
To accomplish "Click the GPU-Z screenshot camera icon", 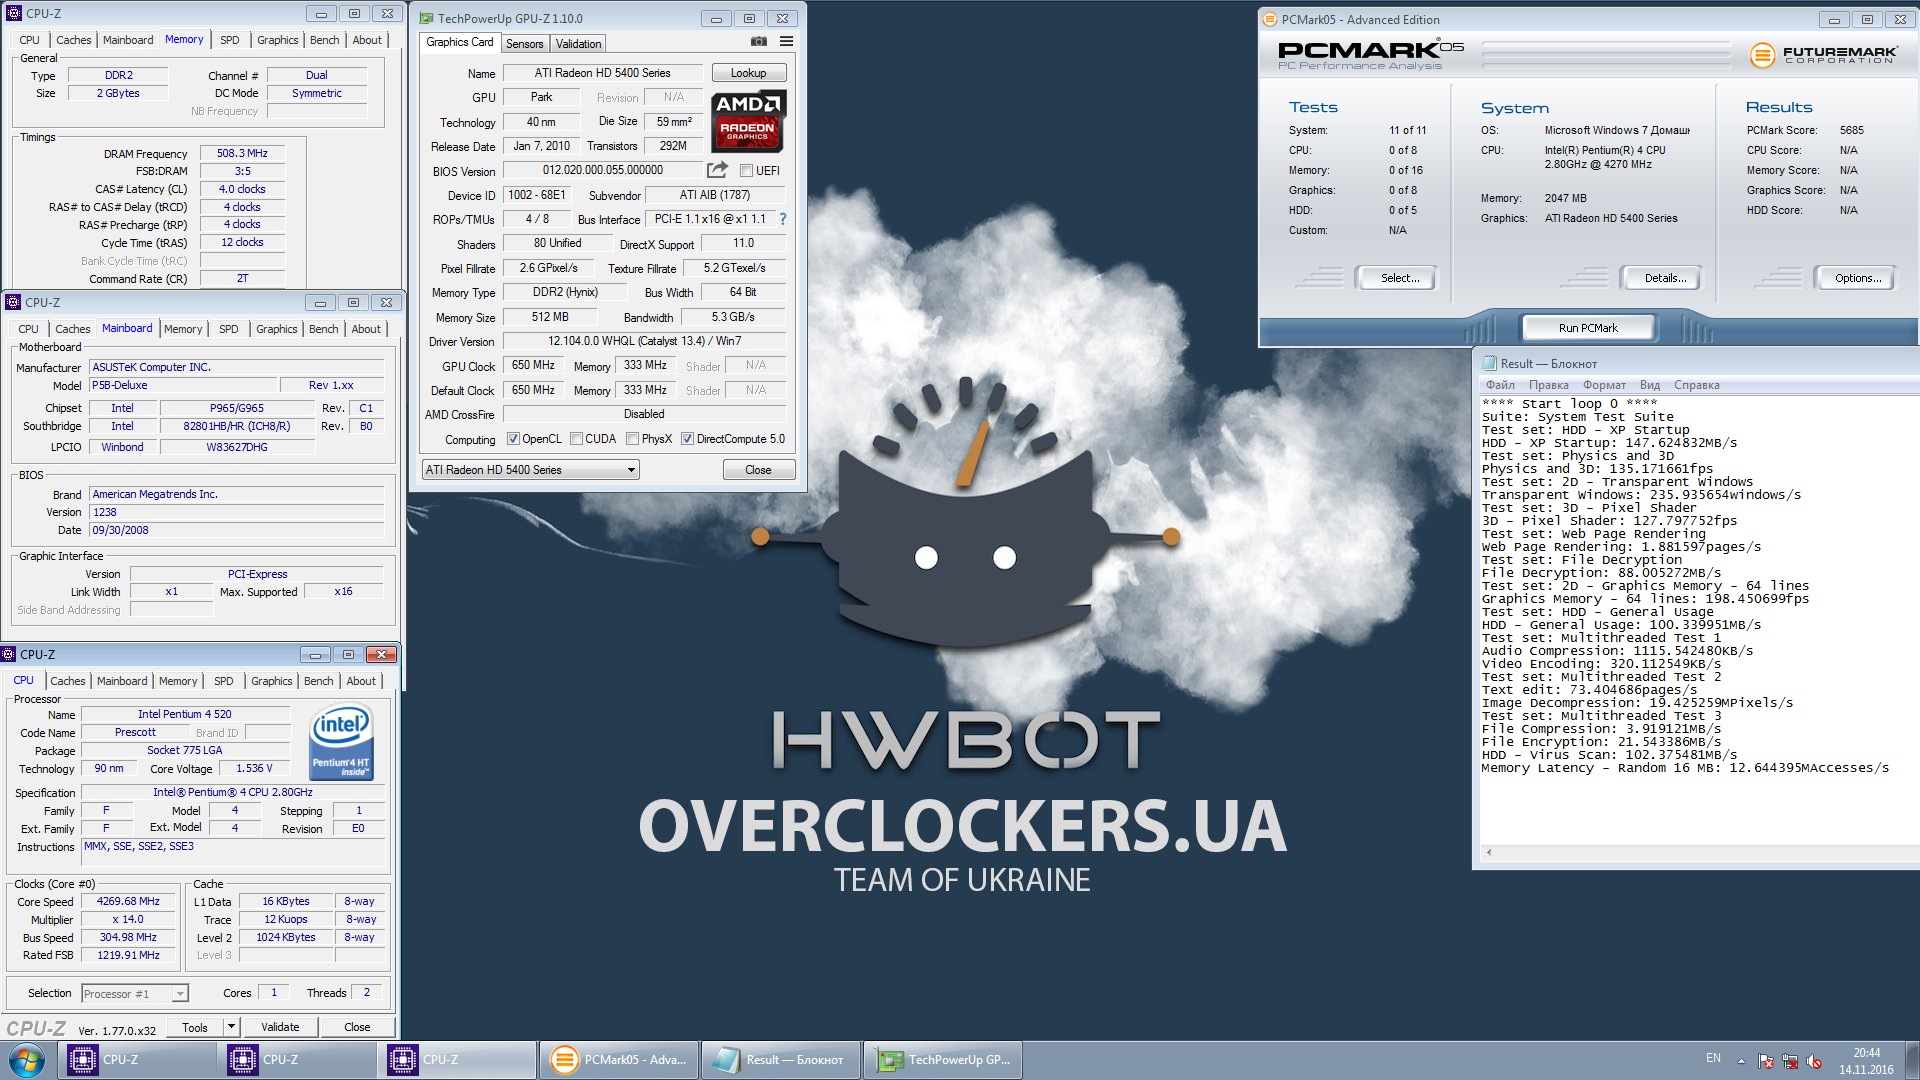I will pyautogui.click(x=759, y=42).
